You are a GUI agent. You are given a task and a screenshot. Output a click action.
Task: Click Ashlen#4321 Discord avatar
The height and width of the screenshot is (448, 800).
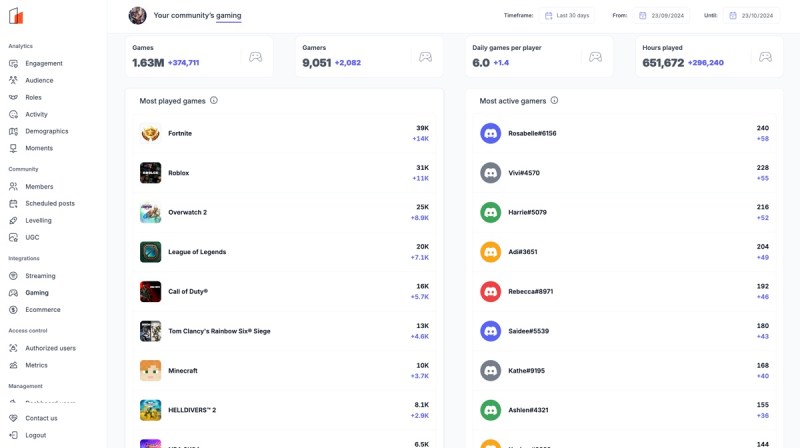(x=490, y=410)
